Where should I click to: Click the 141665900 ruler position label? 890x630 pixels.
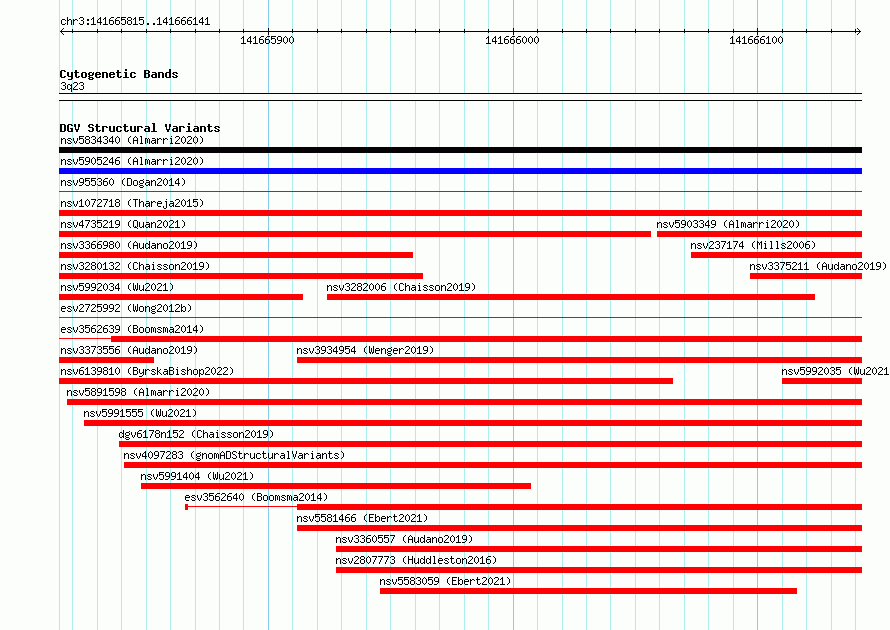pos(267,40)
